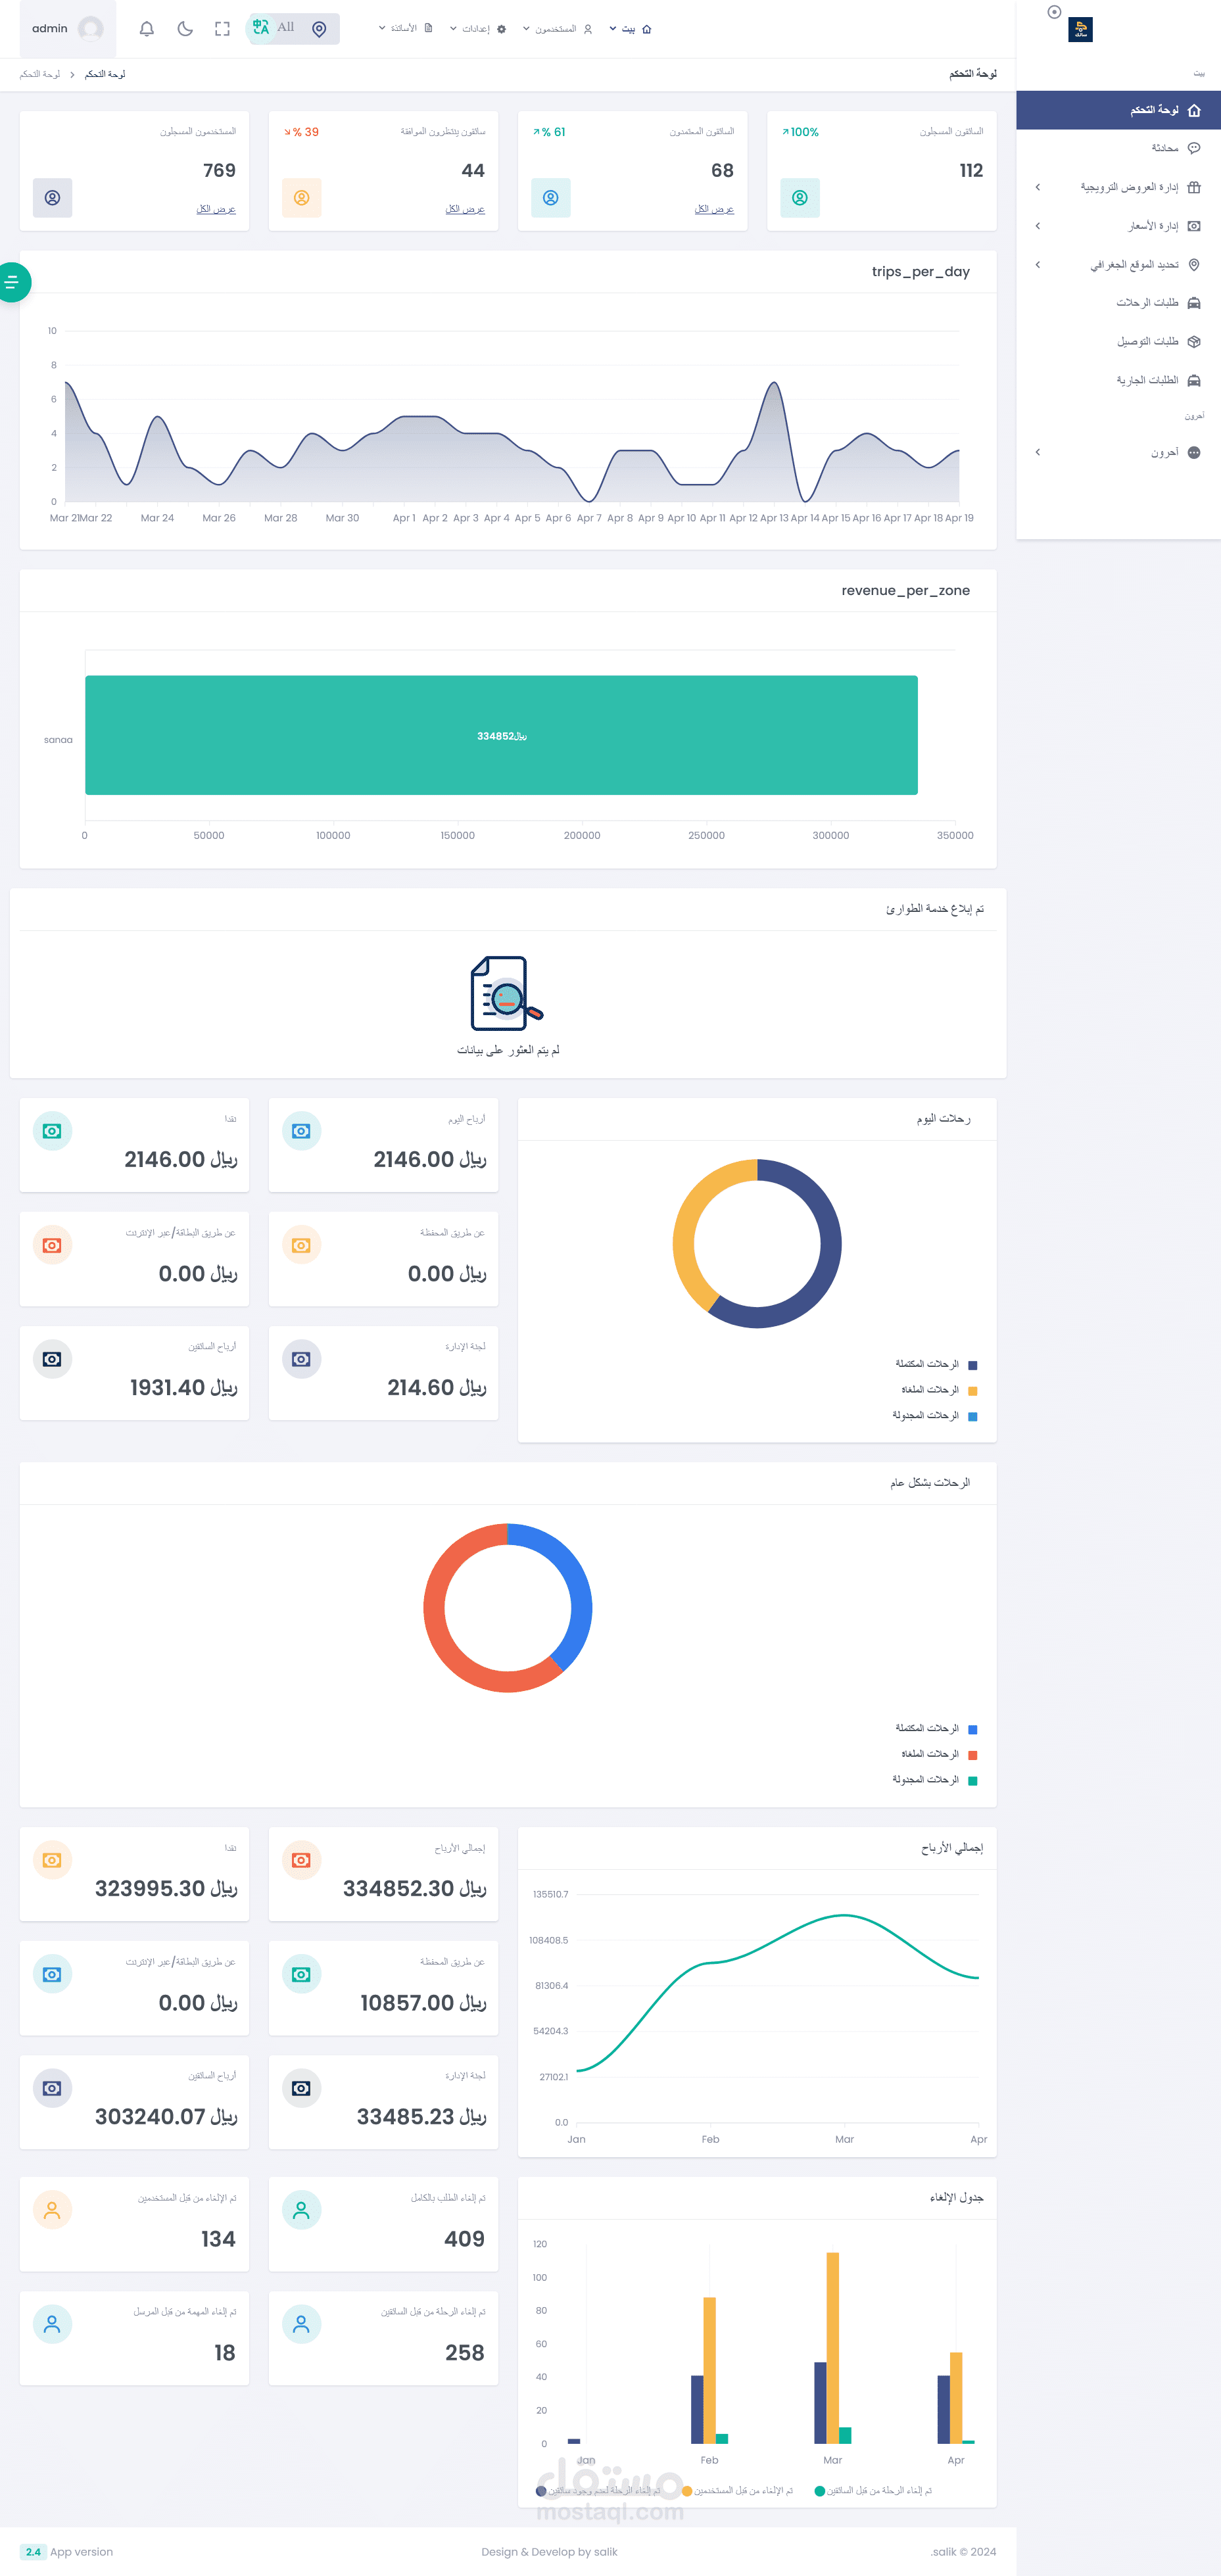Click the sanaa revenue bar in the chart

[x=501, y=736]
